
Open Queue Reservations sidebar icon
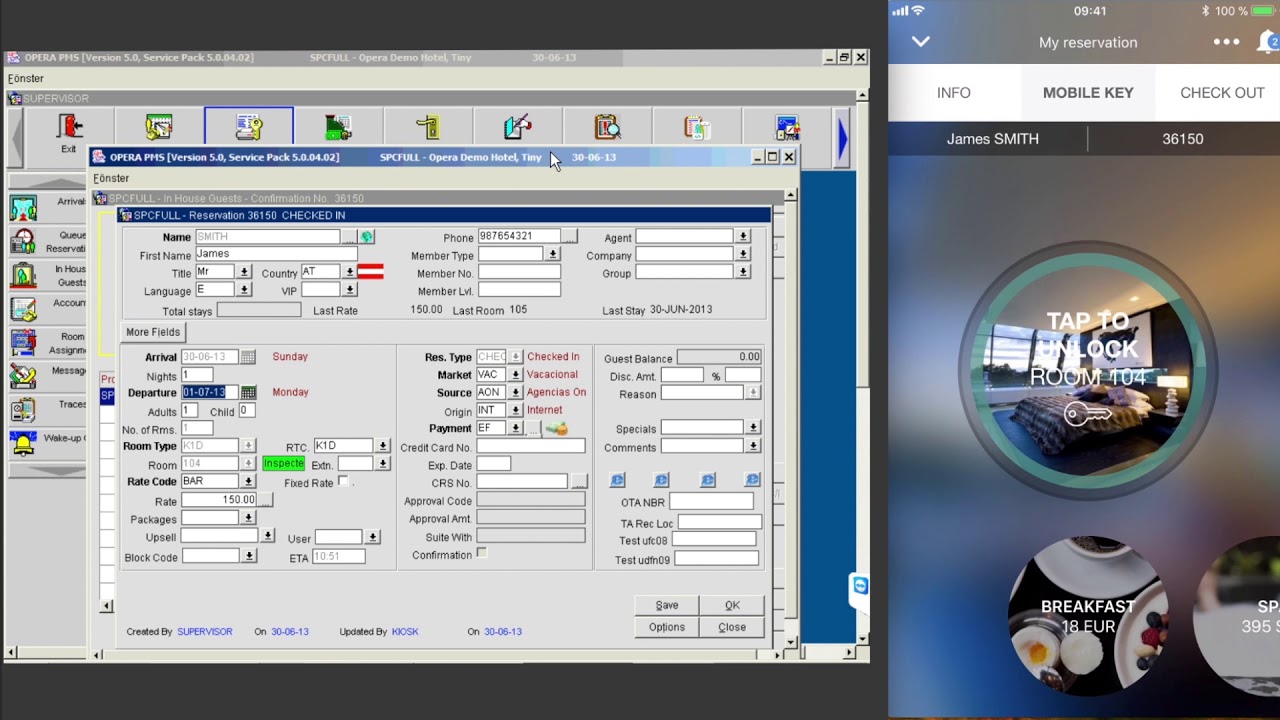tap(23, 242)
